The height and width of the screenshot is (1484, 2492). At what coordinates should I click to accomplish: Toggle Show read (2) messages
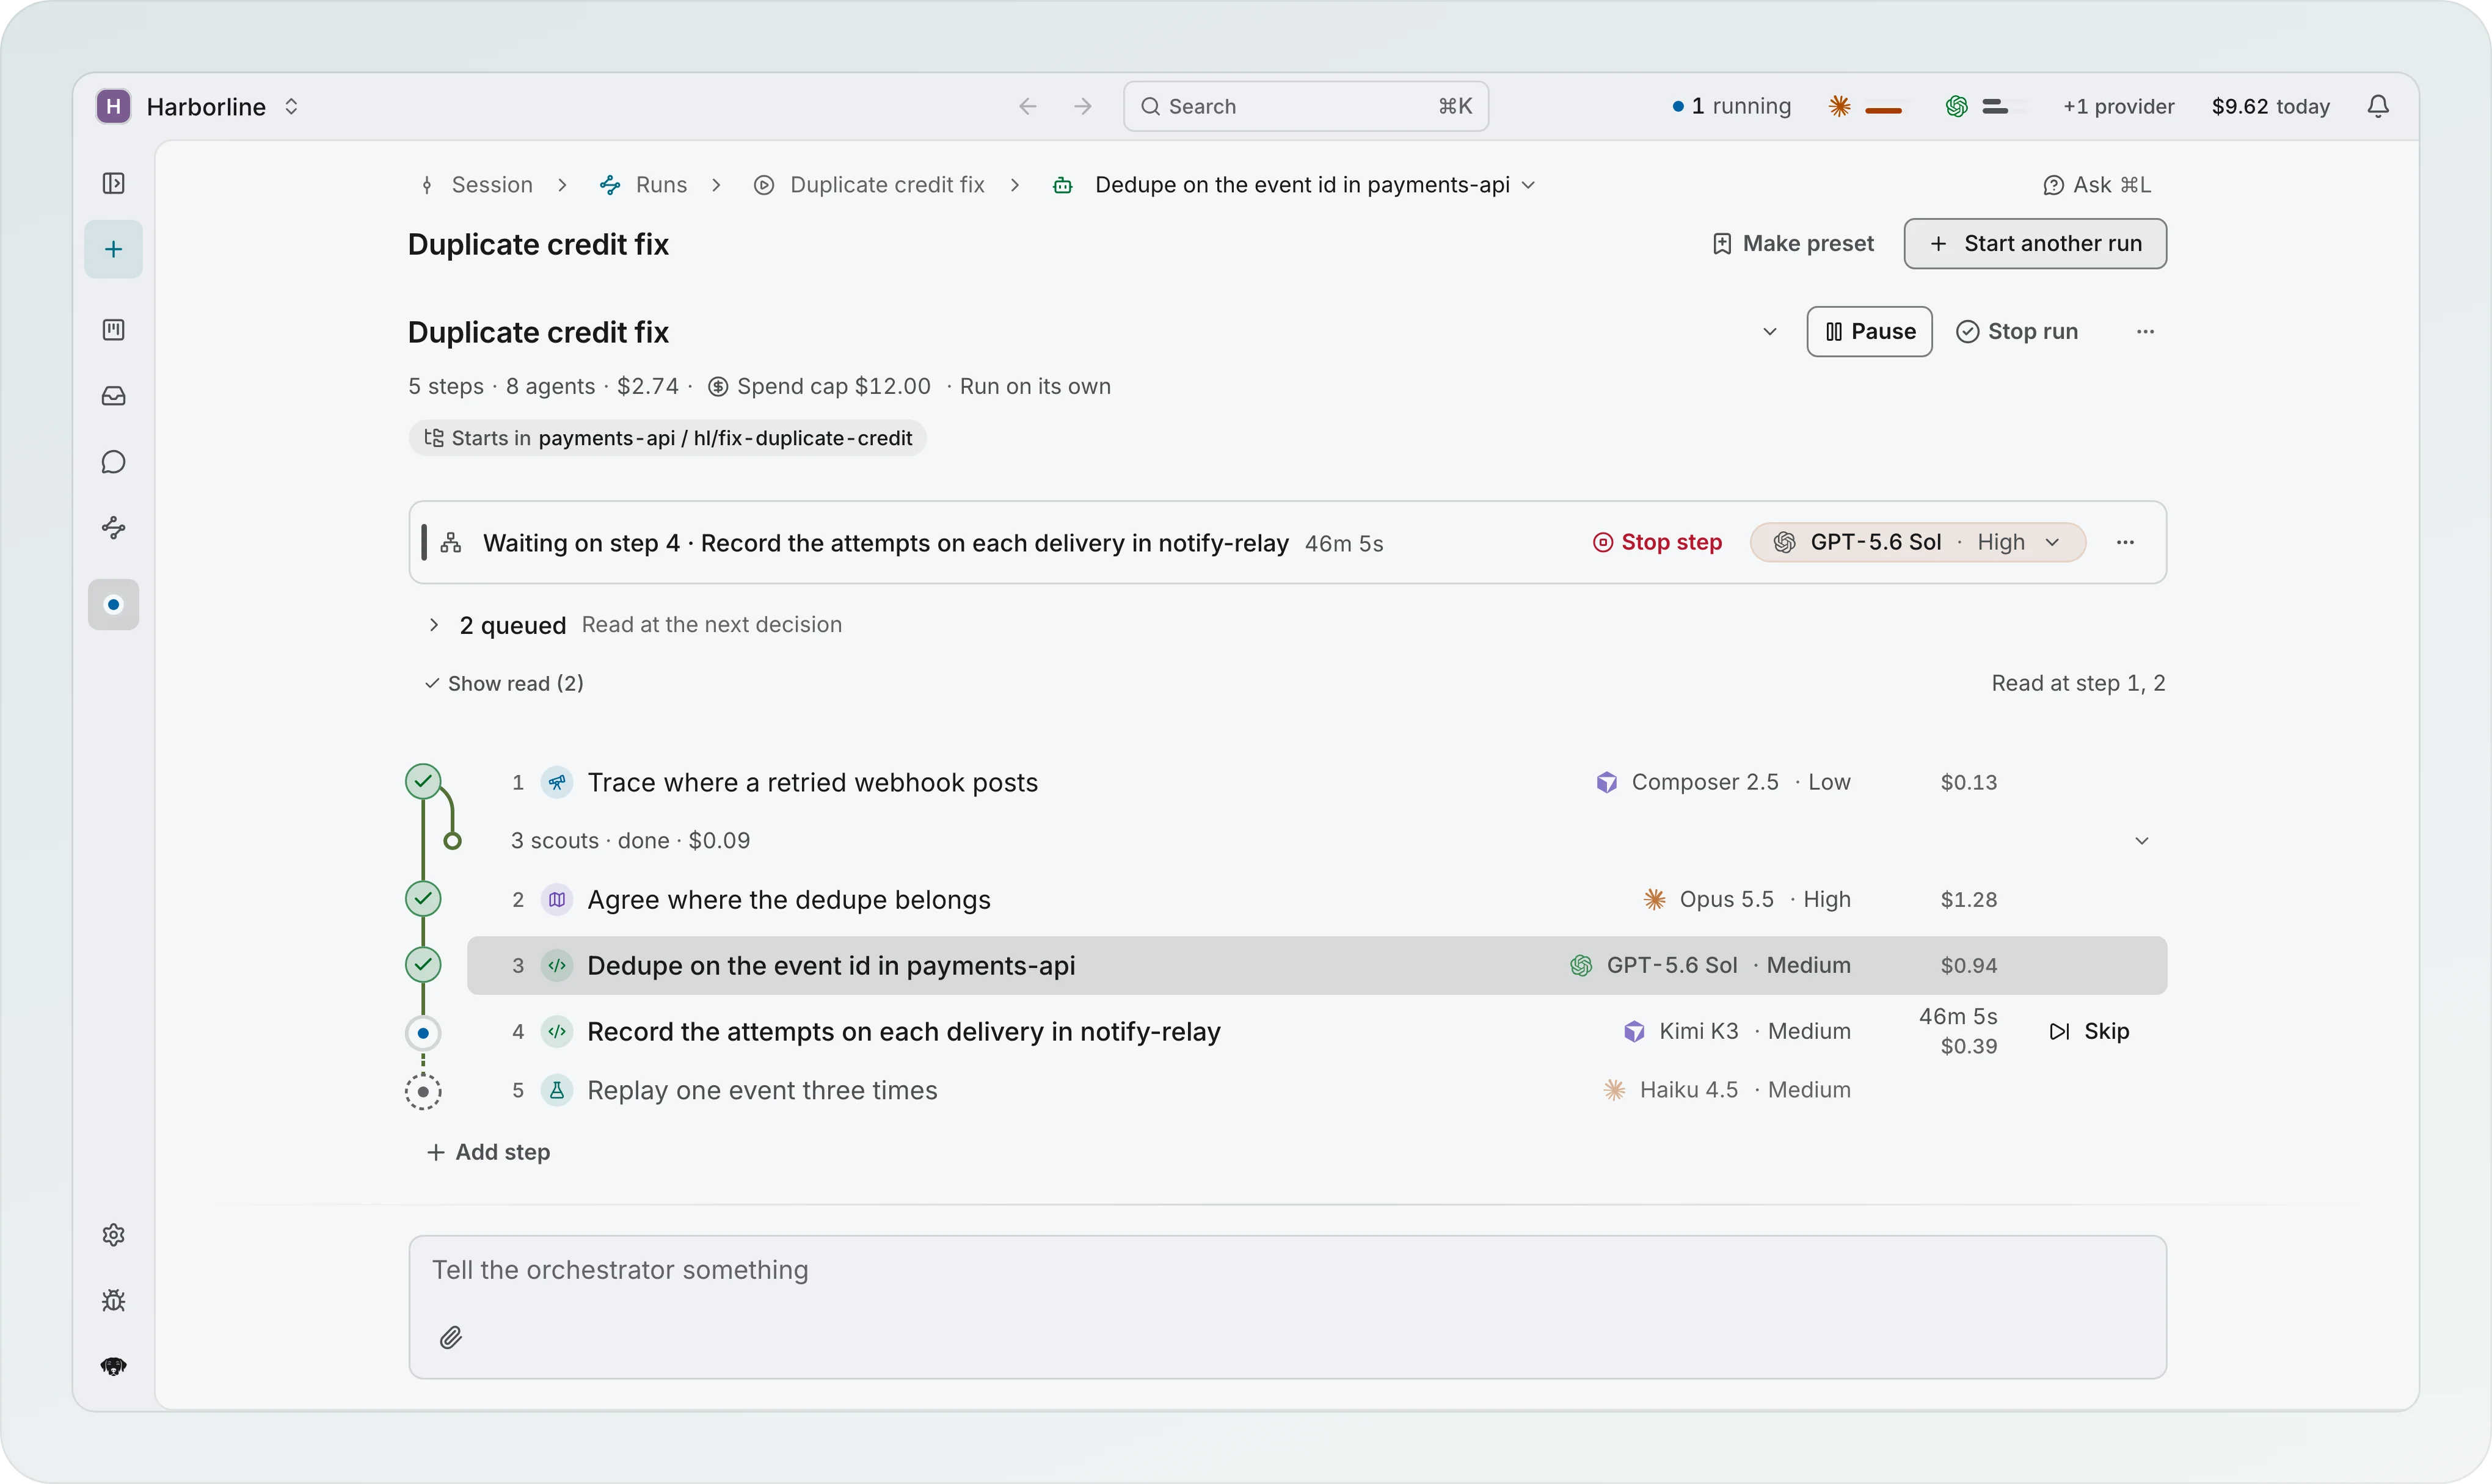point(504,683)
